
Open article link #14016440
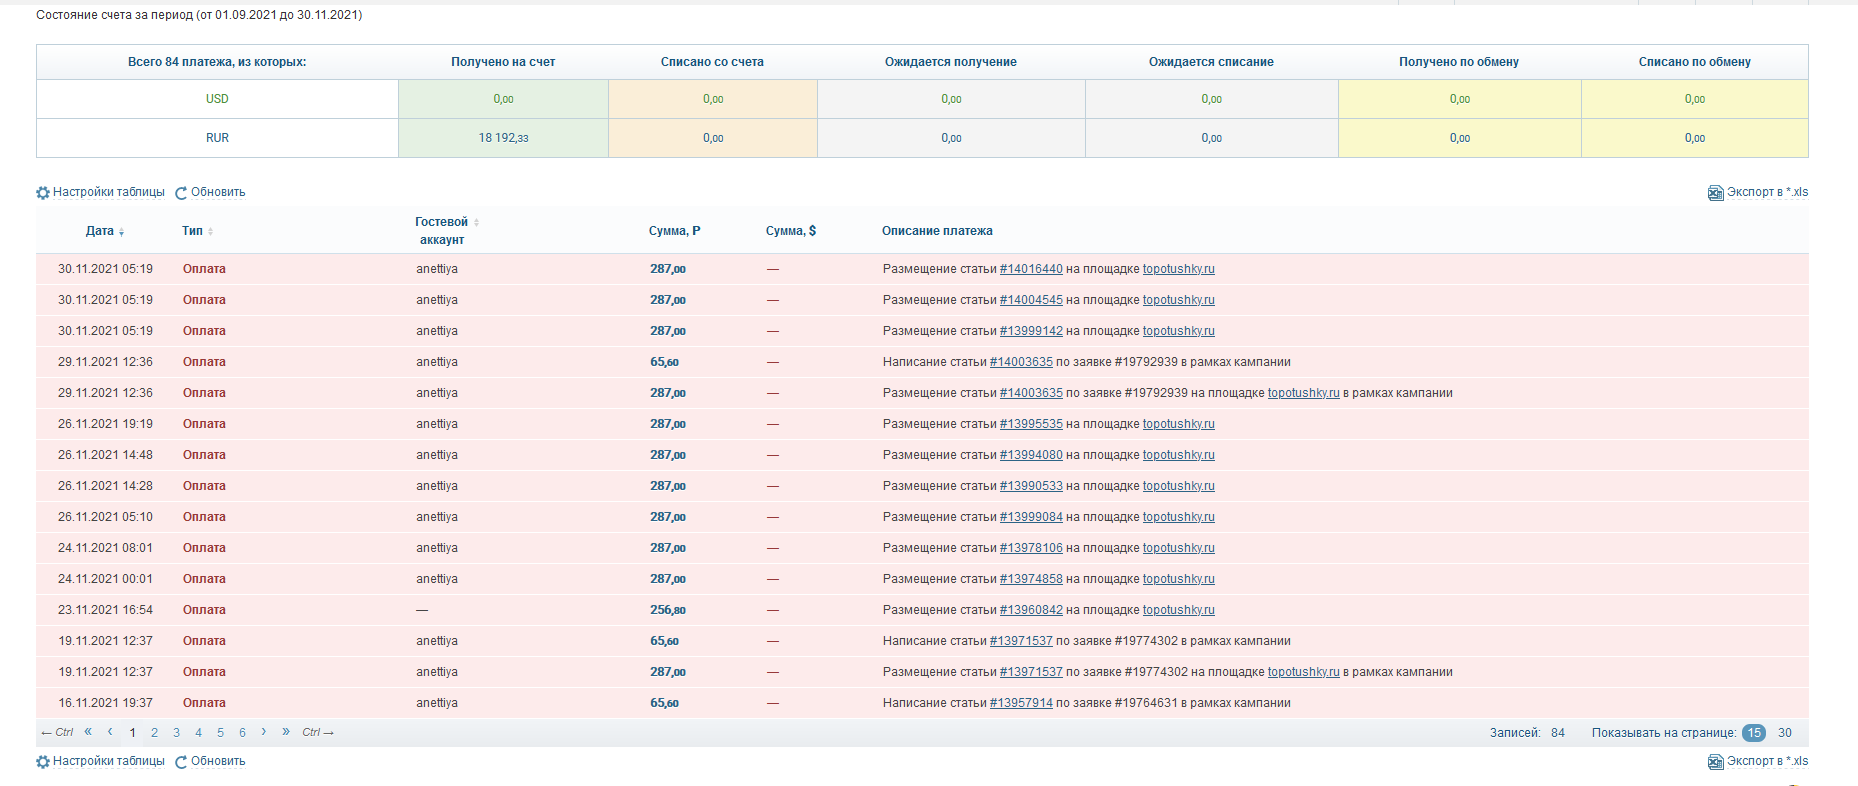click(x=1031, y=269)
